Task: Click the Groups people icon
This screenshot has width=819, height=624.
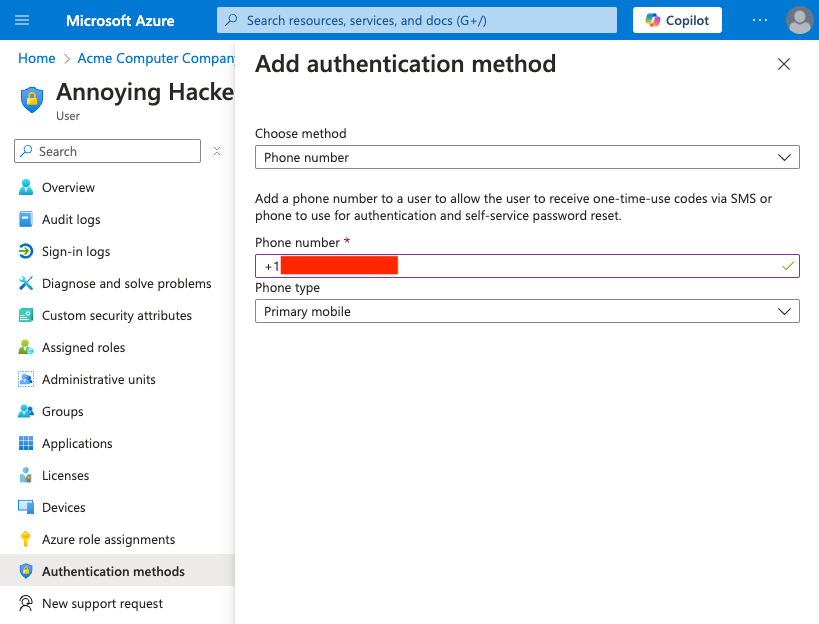Action: (x=26, y=411)
